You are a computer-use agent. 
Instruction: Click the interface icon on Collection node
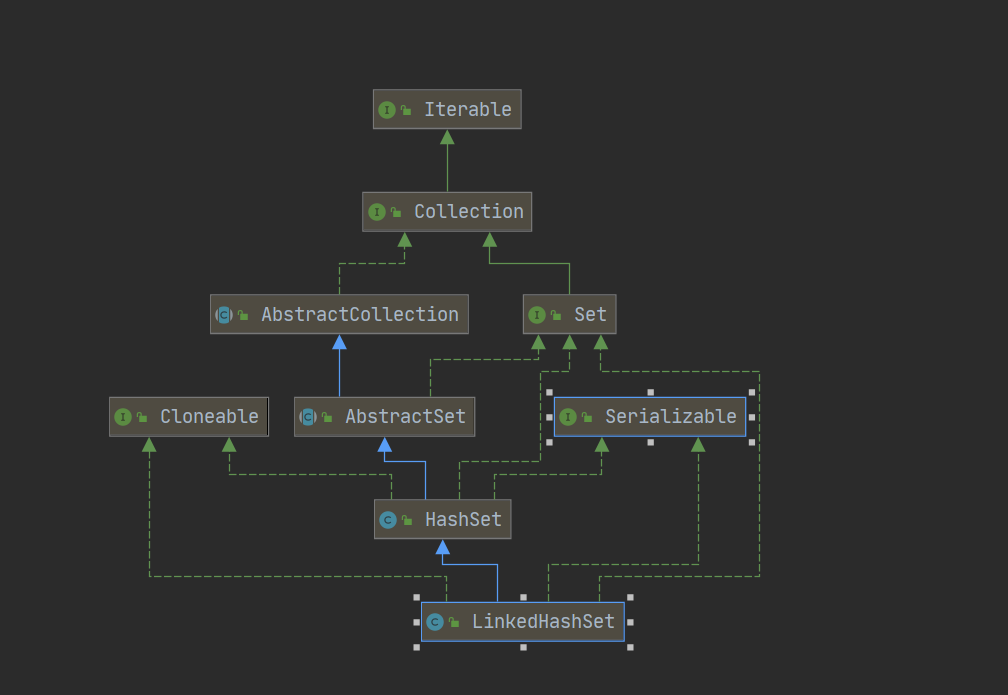[377, 212]
